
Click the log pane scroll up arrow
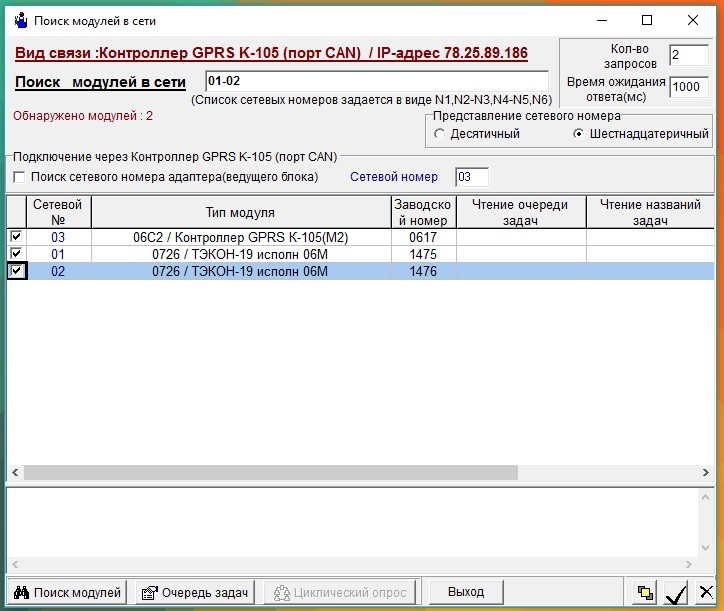pos(706,497)
